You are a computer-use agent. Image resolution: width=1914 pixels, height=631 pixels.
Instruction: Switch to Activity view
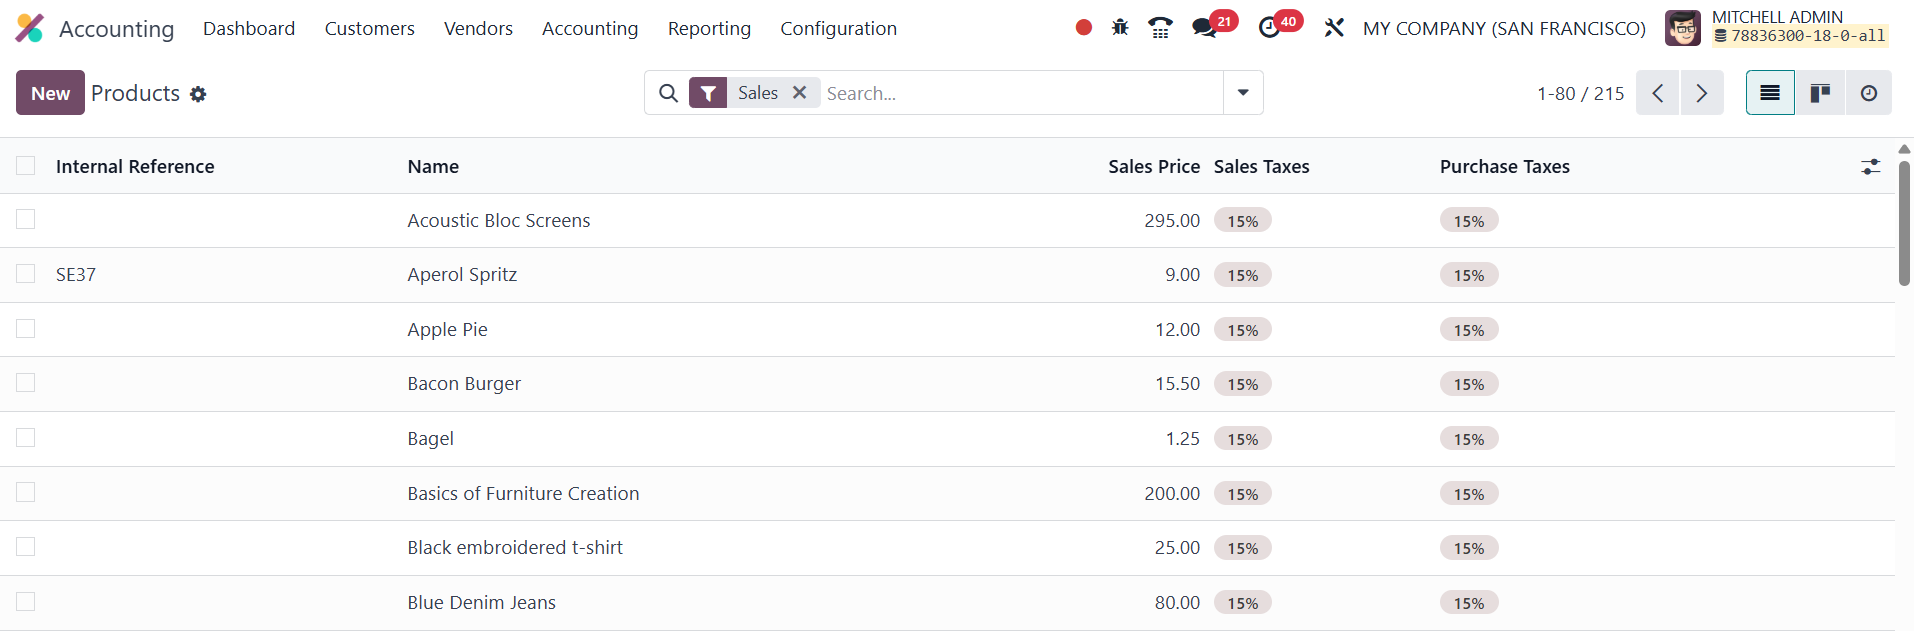tap(1868, 93)
